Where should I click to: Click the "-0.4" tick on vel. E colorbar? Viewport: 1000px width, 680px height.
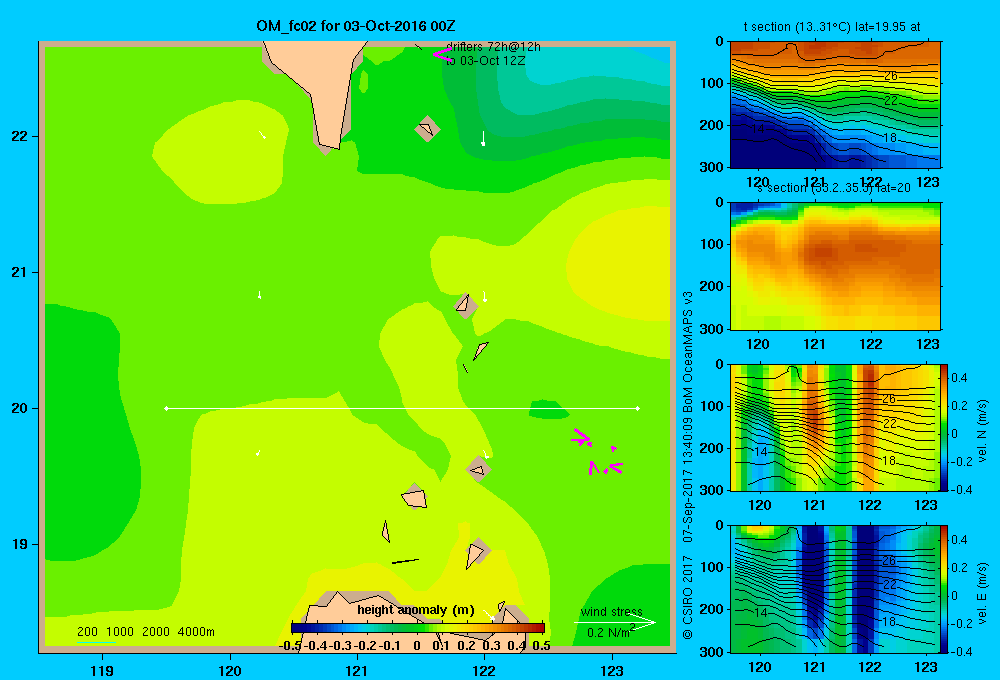click(x=960, y=651)
